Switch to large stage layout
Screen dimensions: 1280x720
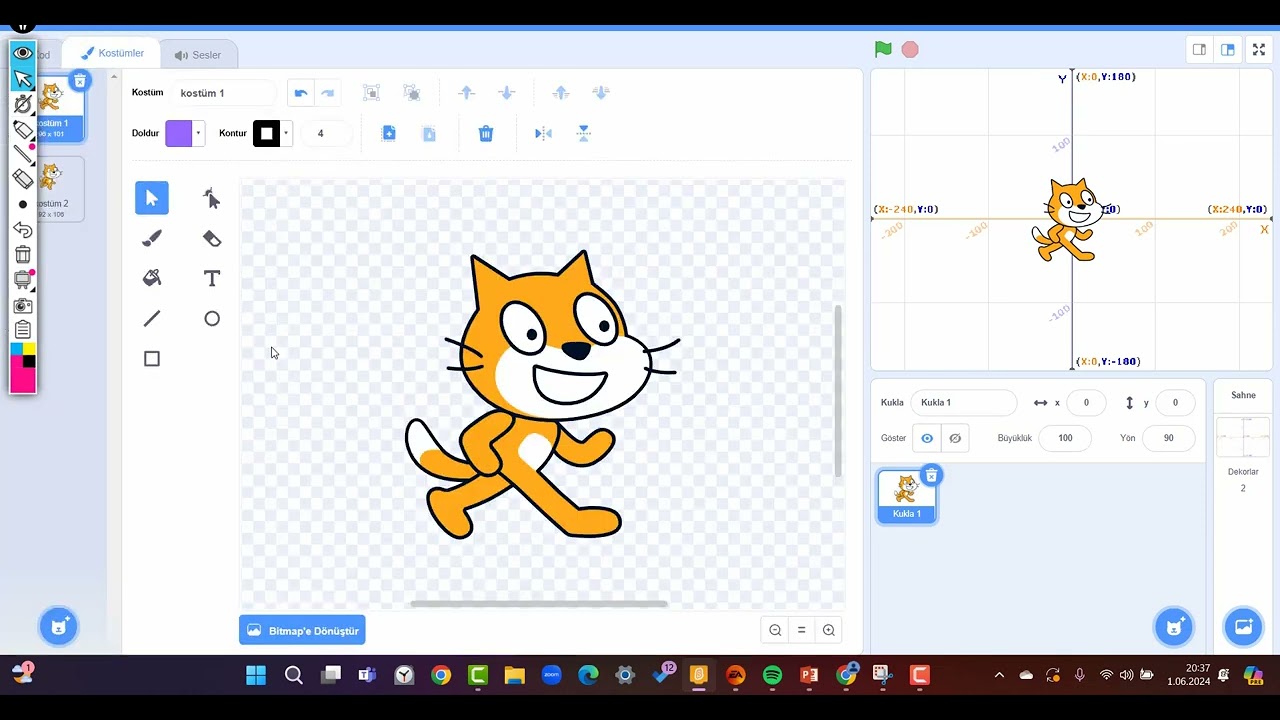pos(1227,49)
